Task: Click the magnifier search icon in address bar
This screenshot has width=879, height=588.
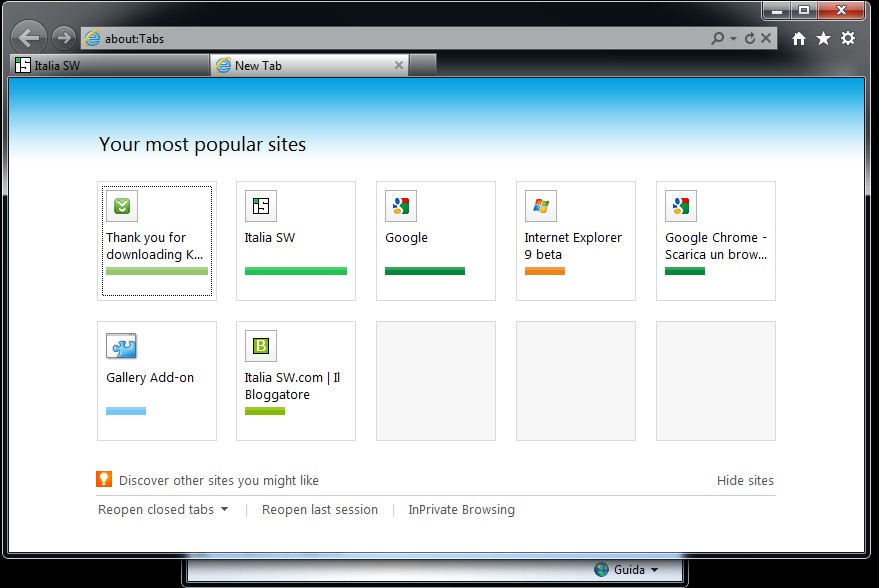Action: (x=717, y=38)
